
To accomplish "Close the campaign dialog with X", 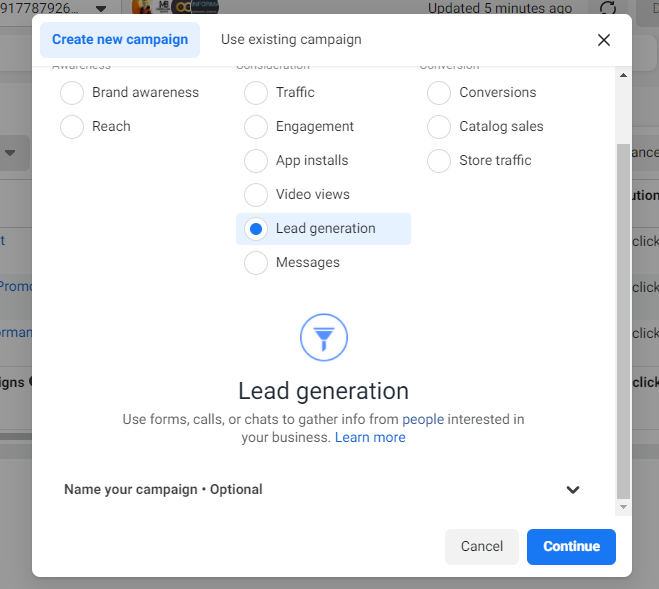I will [604, 40].
